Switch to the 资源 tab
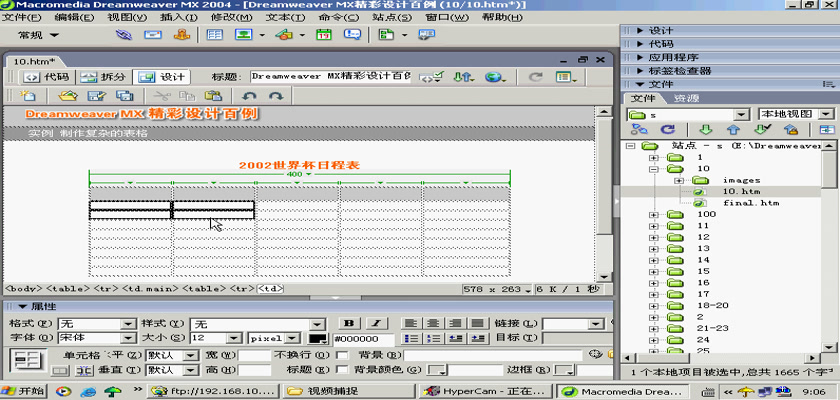 click(686, 99)
